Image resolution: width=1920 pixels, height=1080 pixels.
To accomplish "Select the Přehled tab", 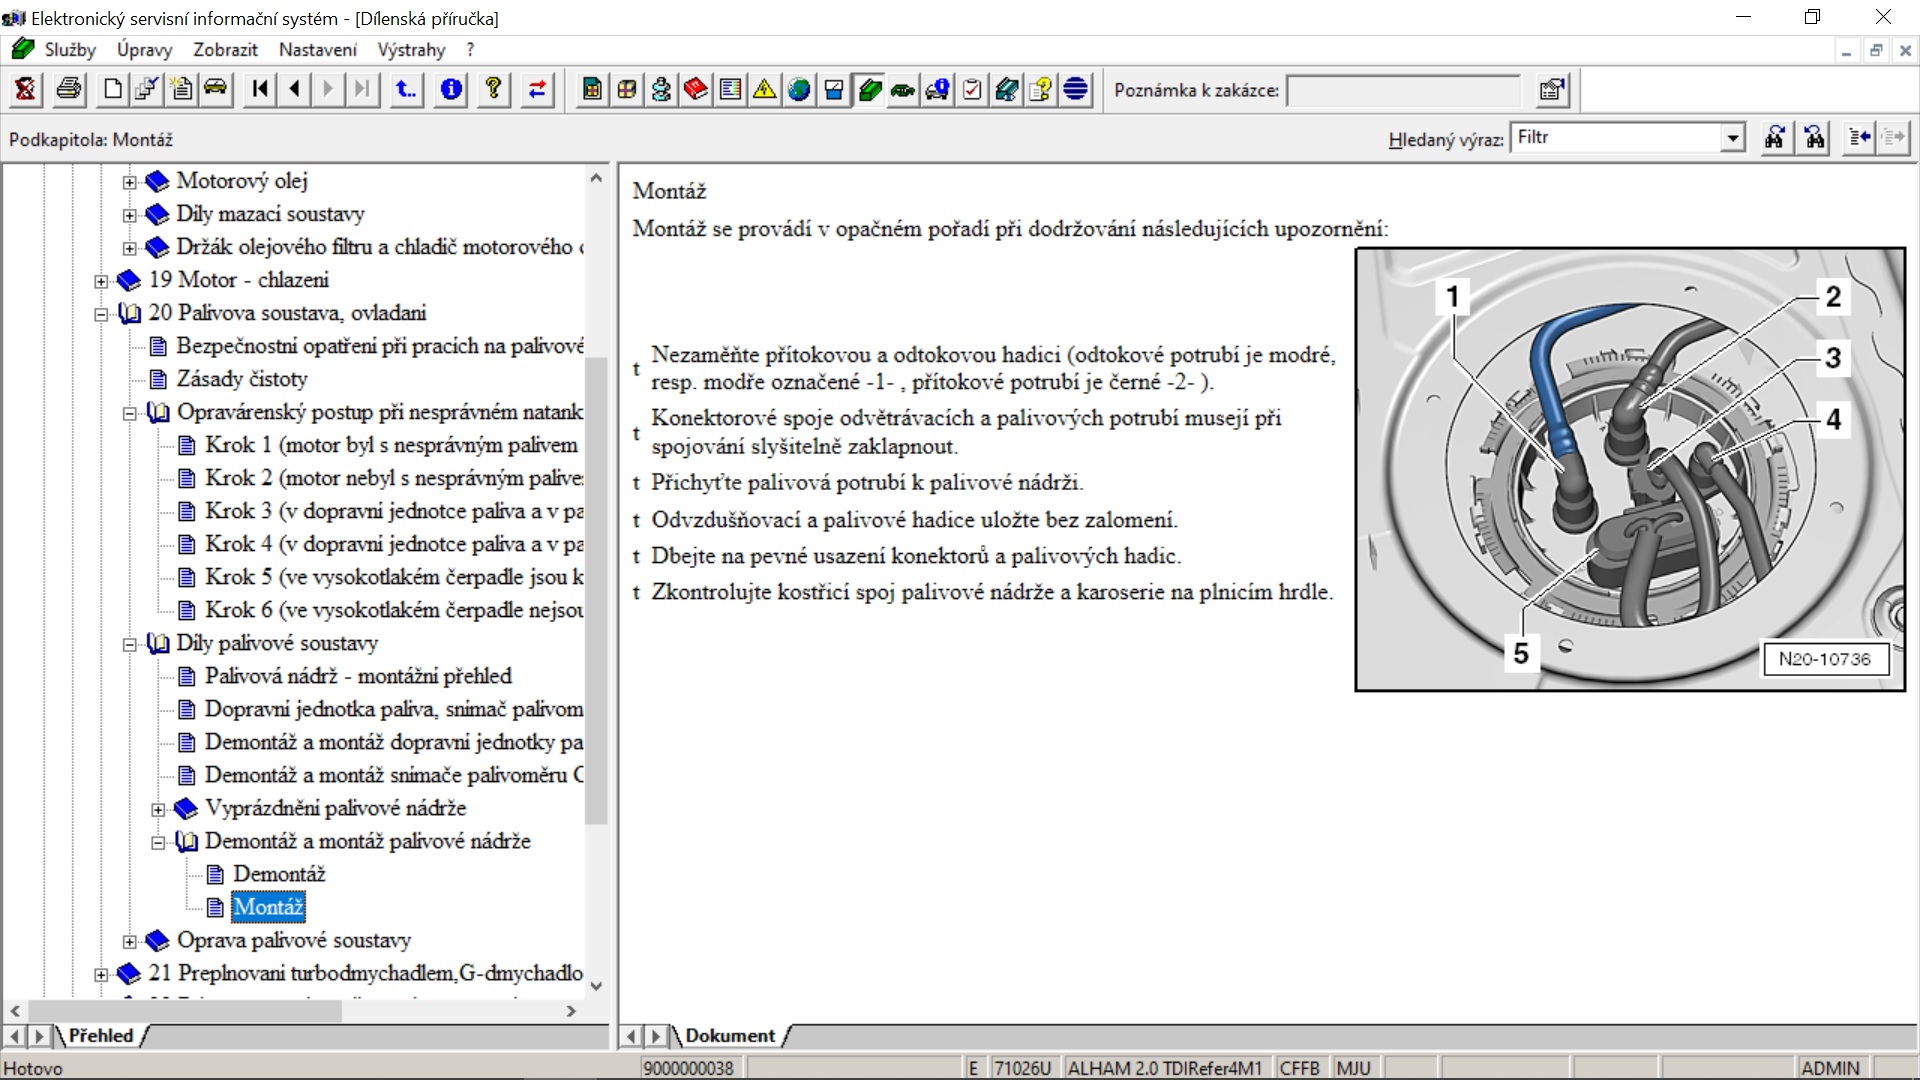I will click(x=100, y=1036).
